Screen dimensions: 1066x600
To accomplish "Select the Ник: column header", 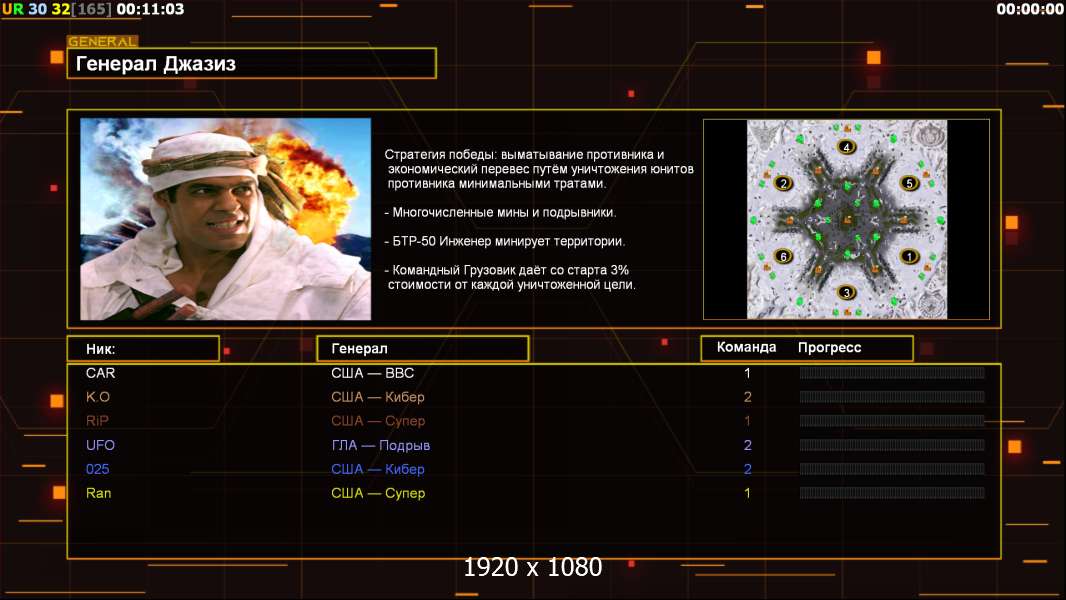I will pyautogui.click(x=142, y=349).
